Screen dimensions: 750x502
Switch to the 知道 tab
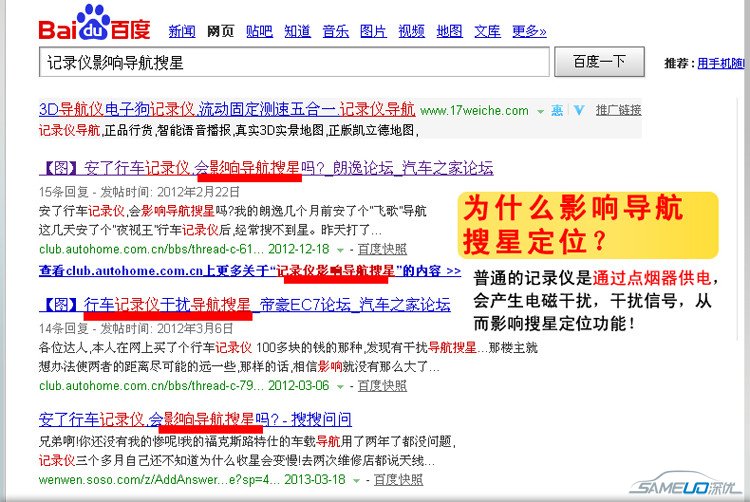[x=298, y=32]
